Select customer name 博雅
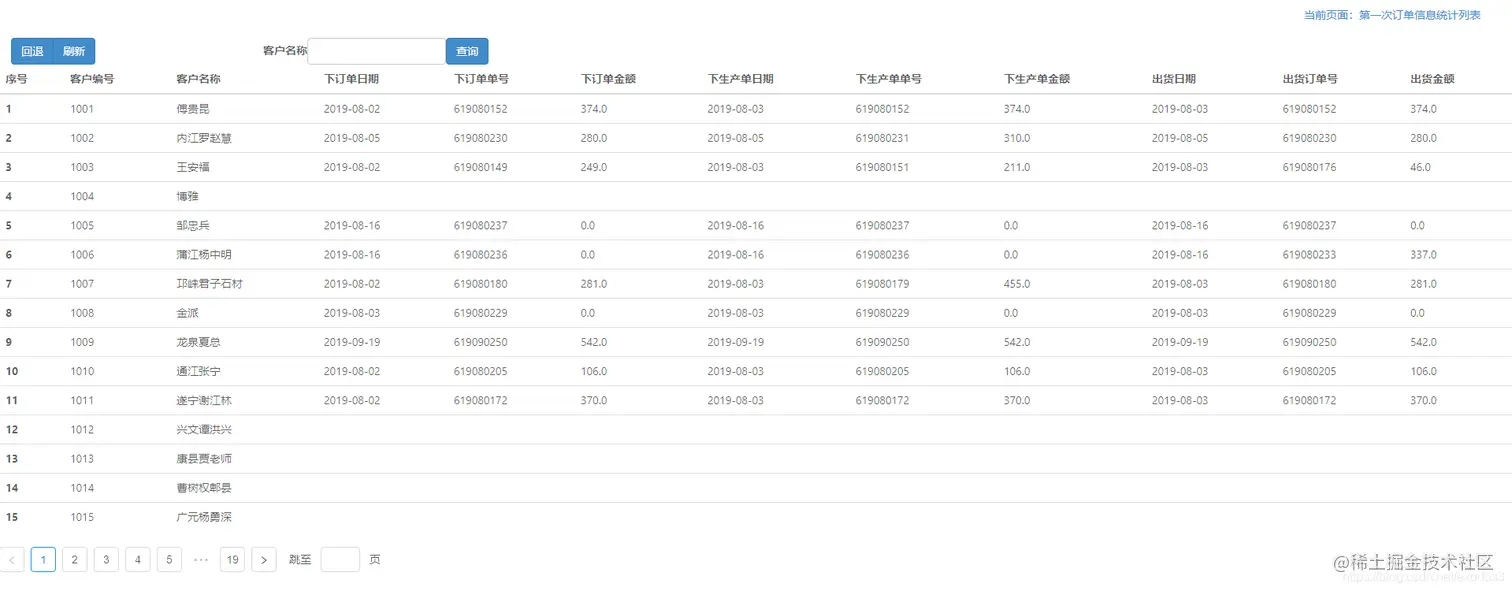The width and height of the screenshot is (1512, 591). click(187, 196)
